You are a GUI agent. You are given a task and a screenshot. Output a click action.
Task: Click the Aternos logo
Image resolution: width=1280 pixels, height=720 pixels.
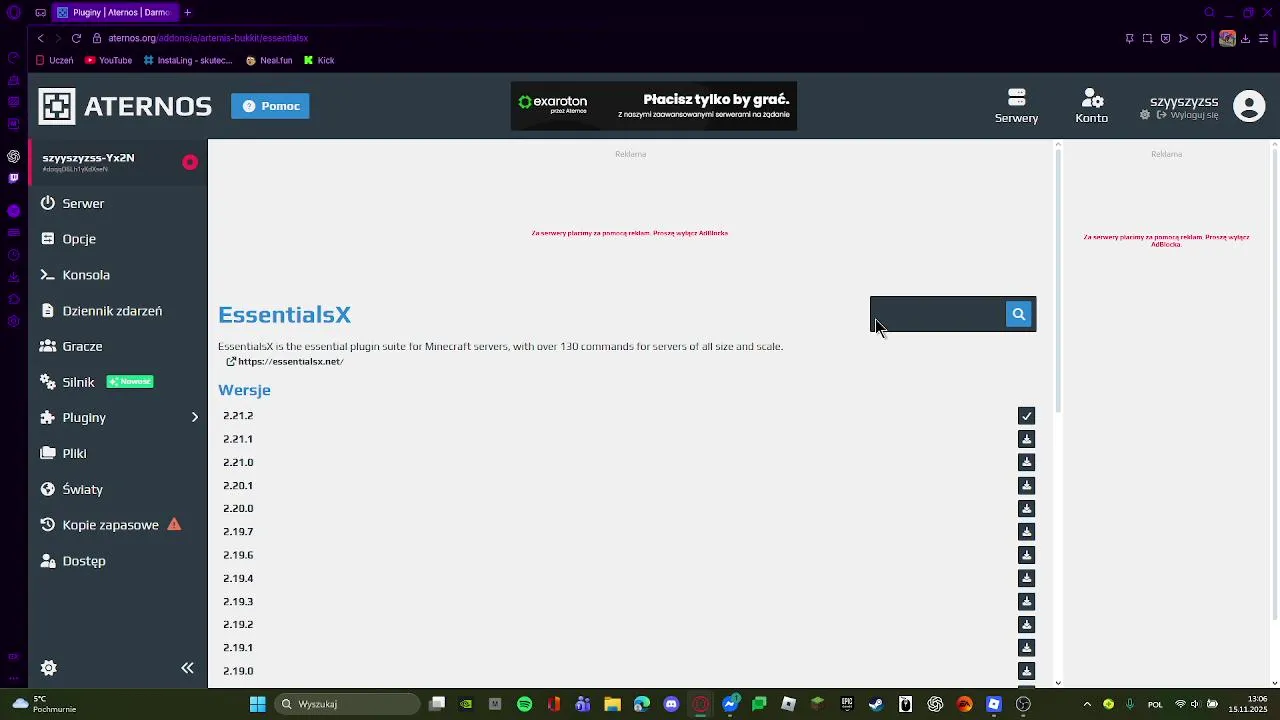tap(125, 106)
